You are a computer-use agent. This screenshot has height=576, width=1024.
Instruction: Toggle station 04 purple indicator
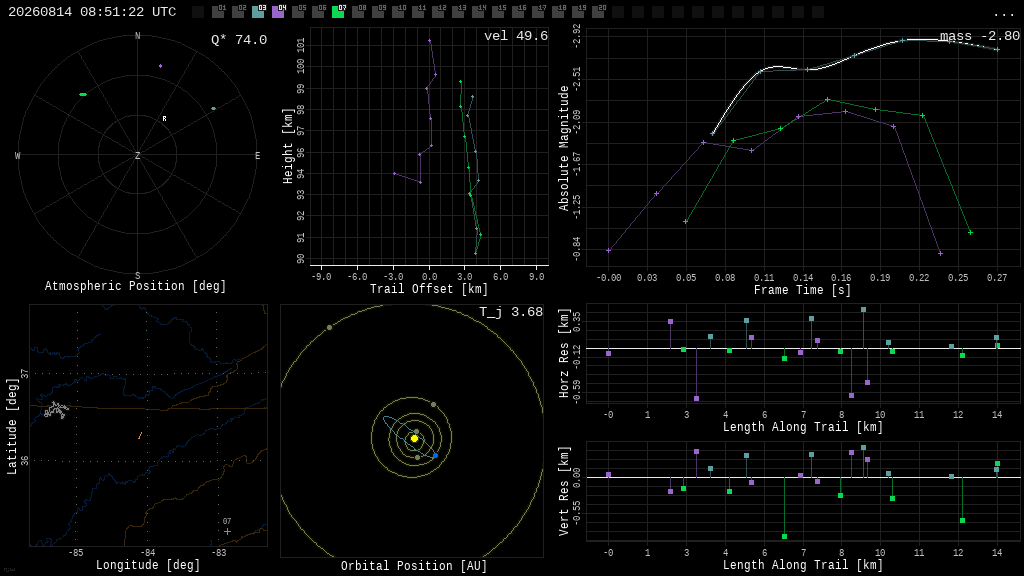[278, 12]
